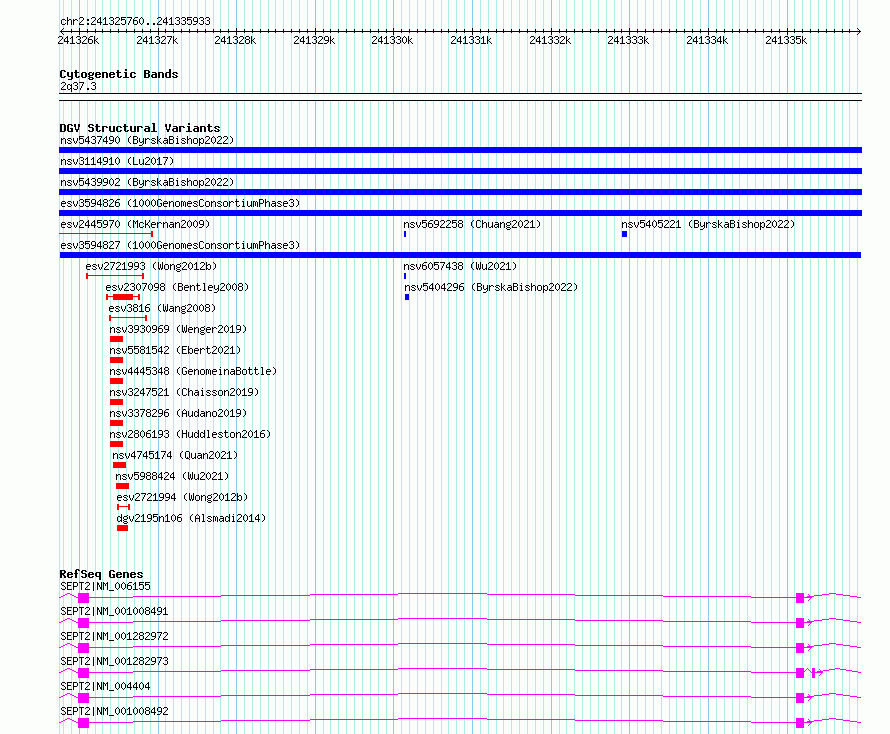Click the nsv5692258 (Chuang2021) variant label
The image size is (890, 734).
pyautogui.click(x=472, y=224)
